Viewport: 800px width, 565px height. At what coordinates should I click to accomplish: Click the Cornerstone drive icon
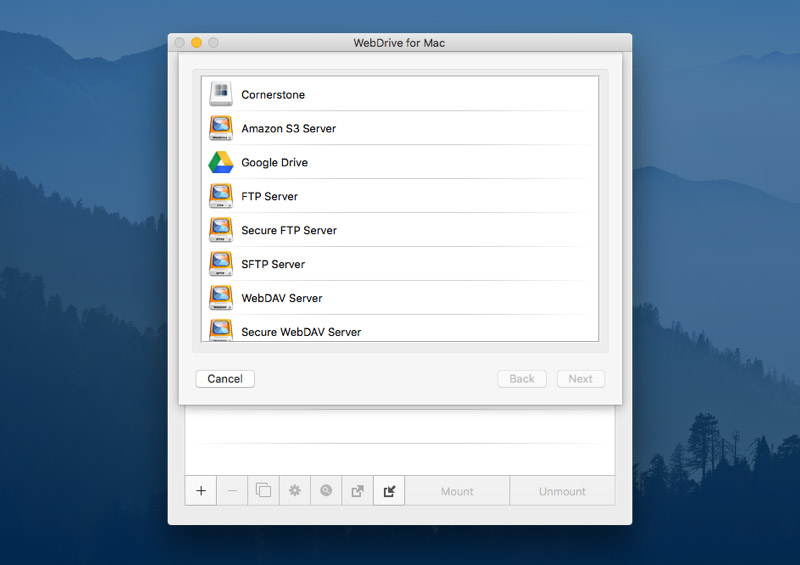(x=220, y=94)
